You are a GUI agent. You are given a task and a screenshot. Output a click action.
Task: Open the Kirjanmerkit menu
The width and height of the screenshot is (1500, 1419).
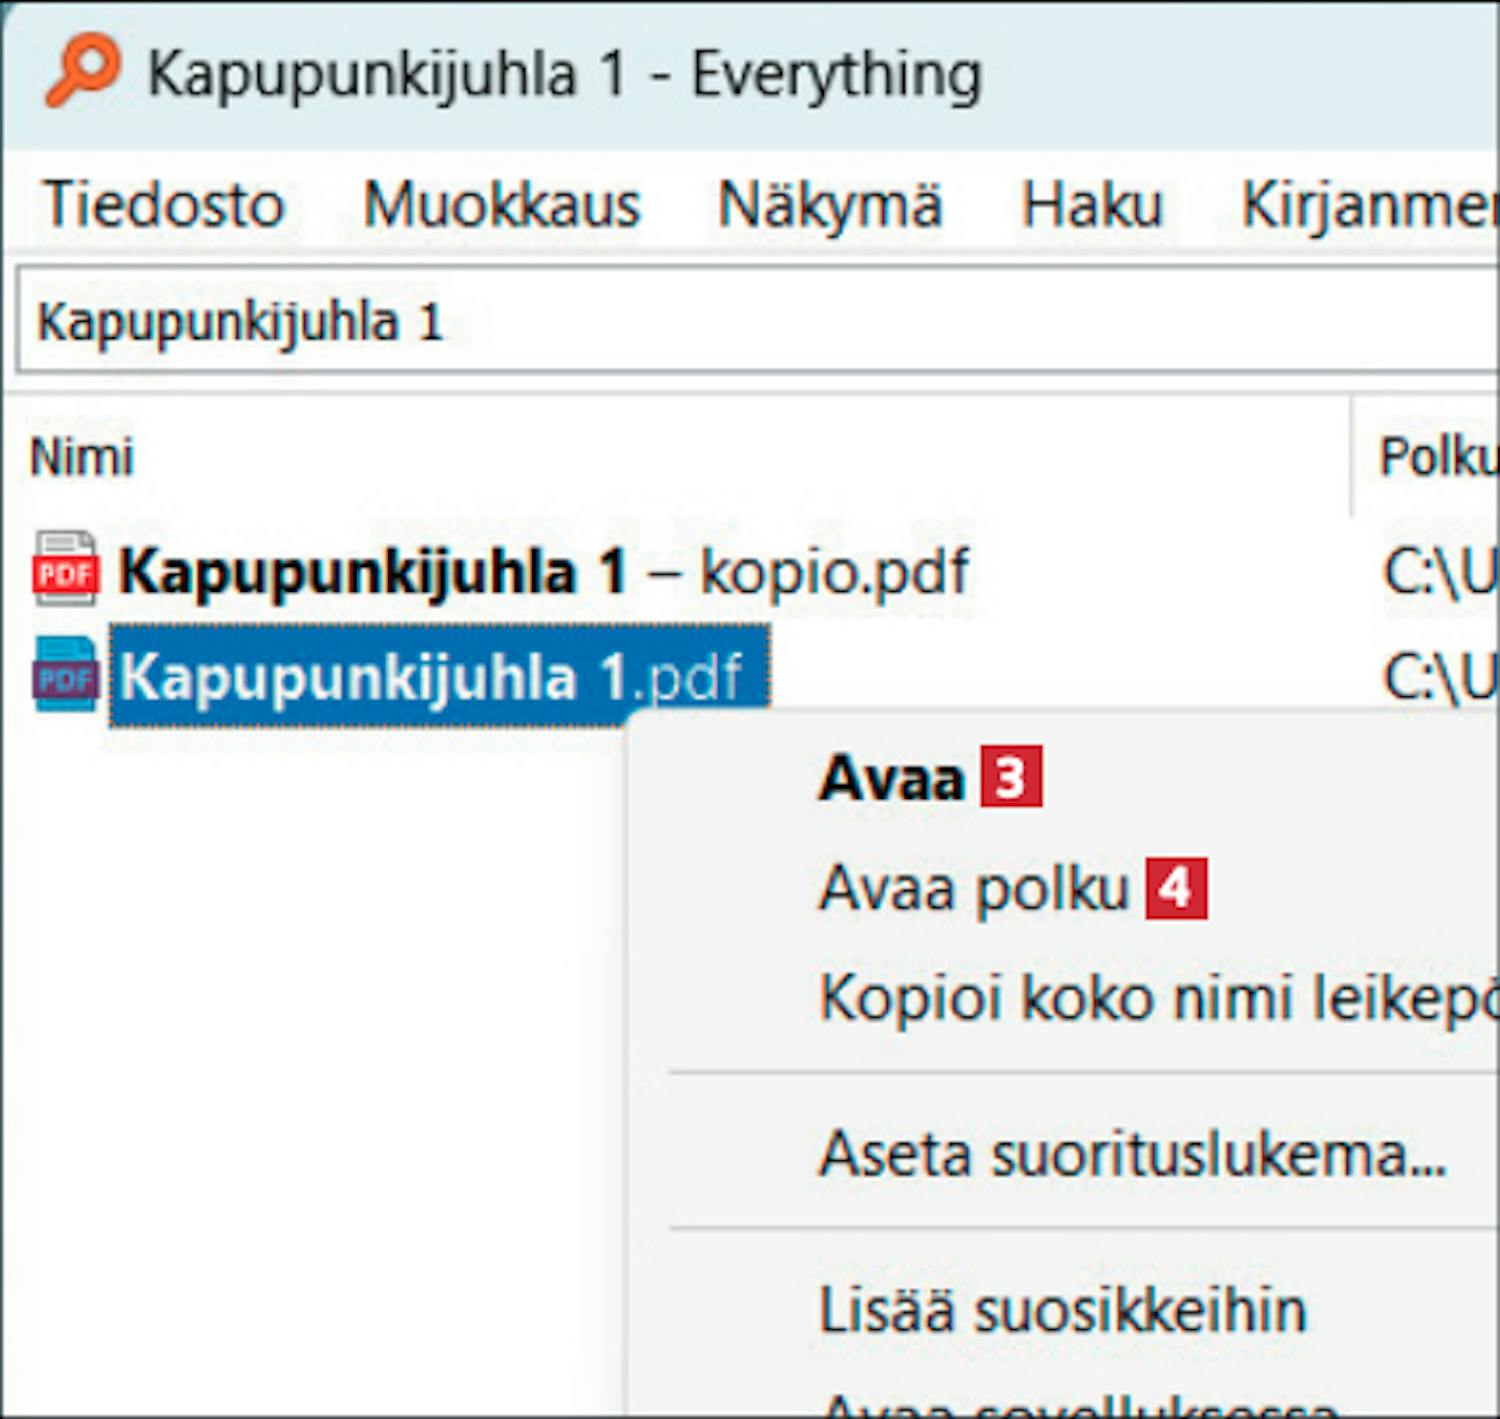pos(1368,205)
